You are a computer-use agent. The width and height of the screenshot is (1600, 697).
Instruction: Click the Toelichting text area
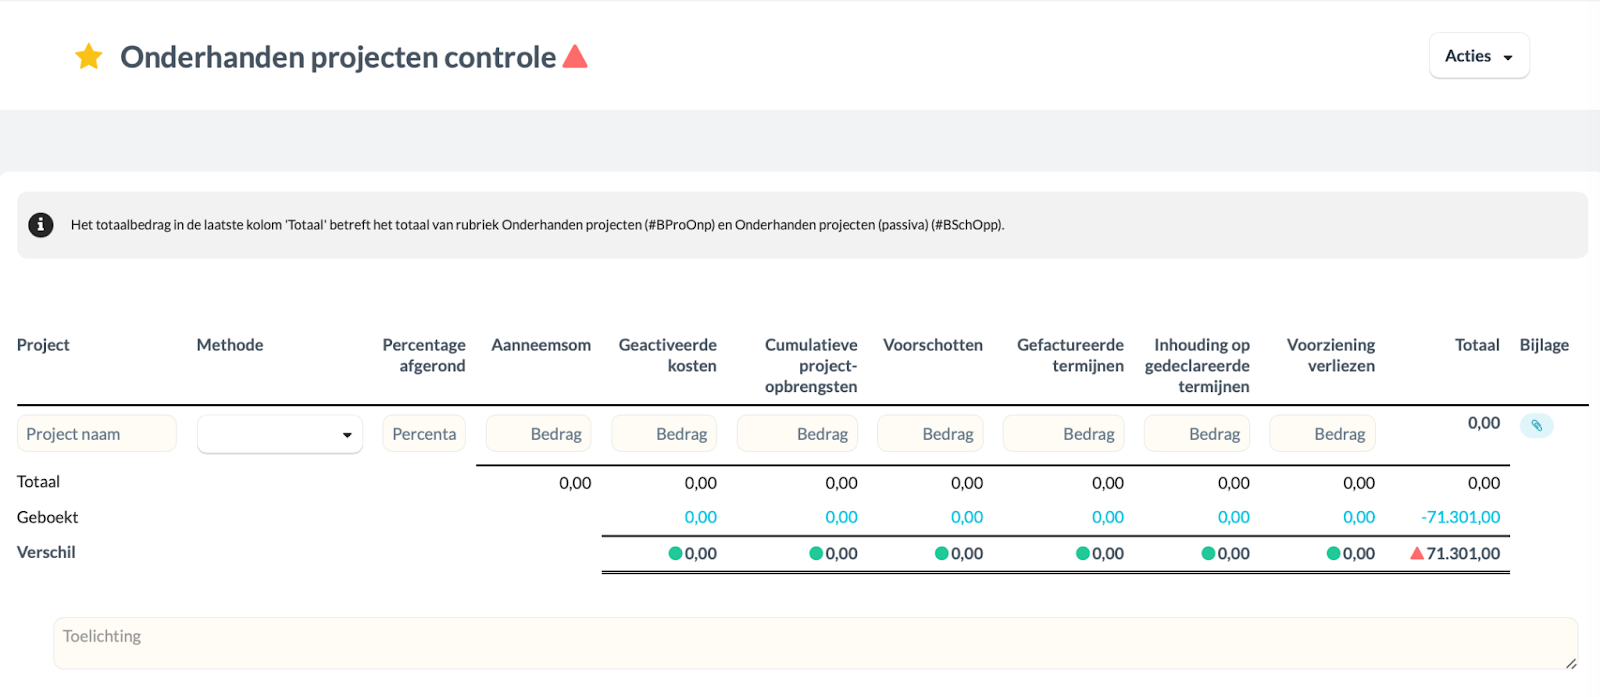pyautogui.click(x=815, y=643)
